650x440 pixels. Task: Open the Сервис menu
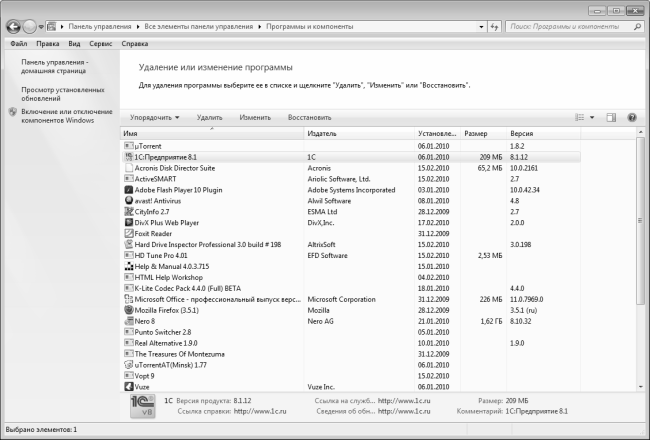pyautogui.click(x=100, y=44)
